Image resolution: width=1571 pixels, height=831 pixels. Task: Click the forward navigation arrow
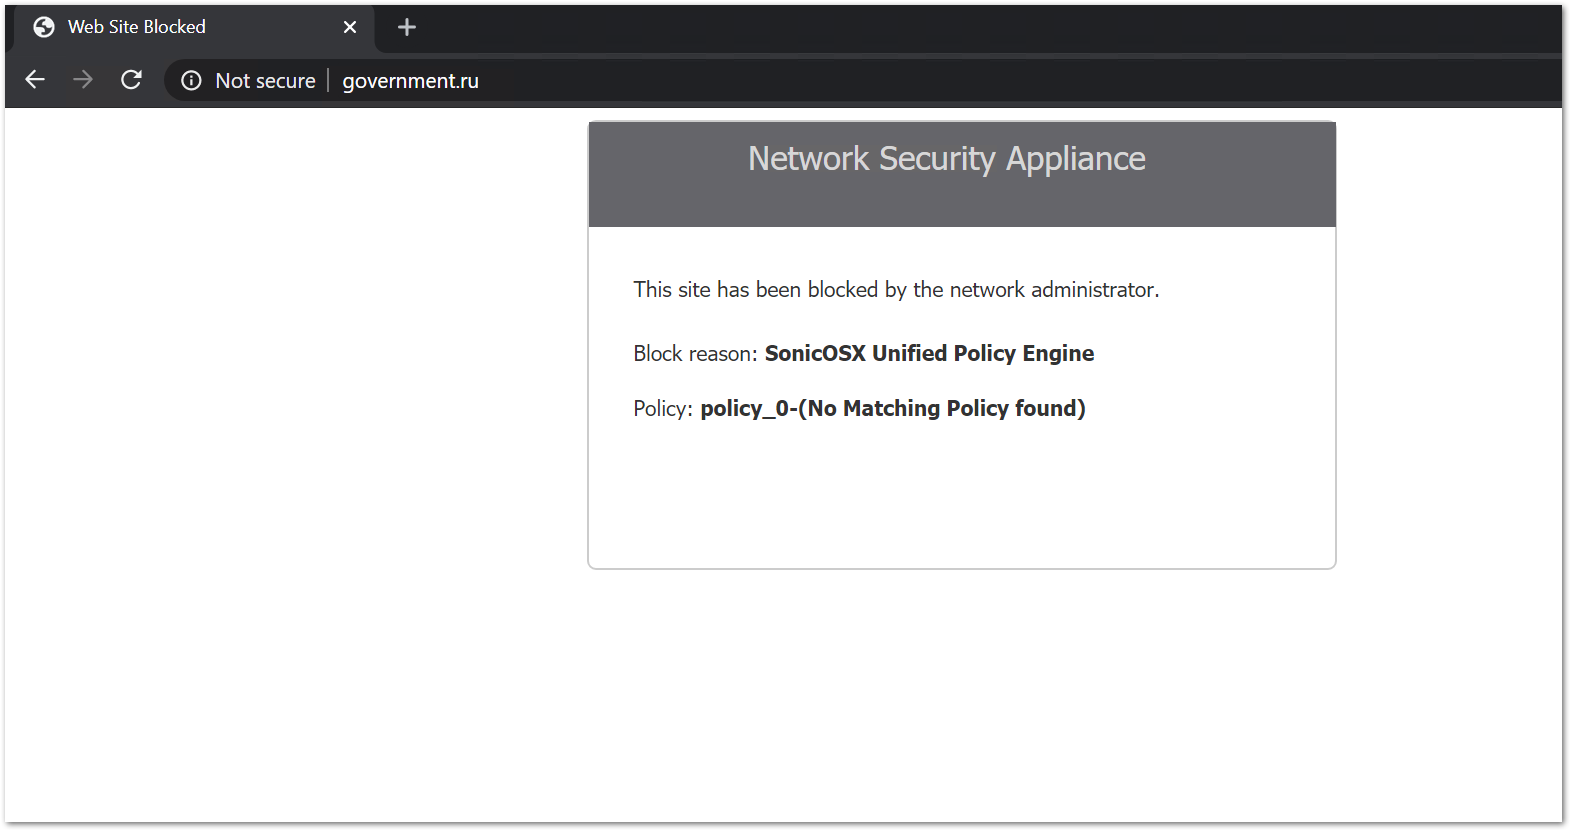point(83,80)
